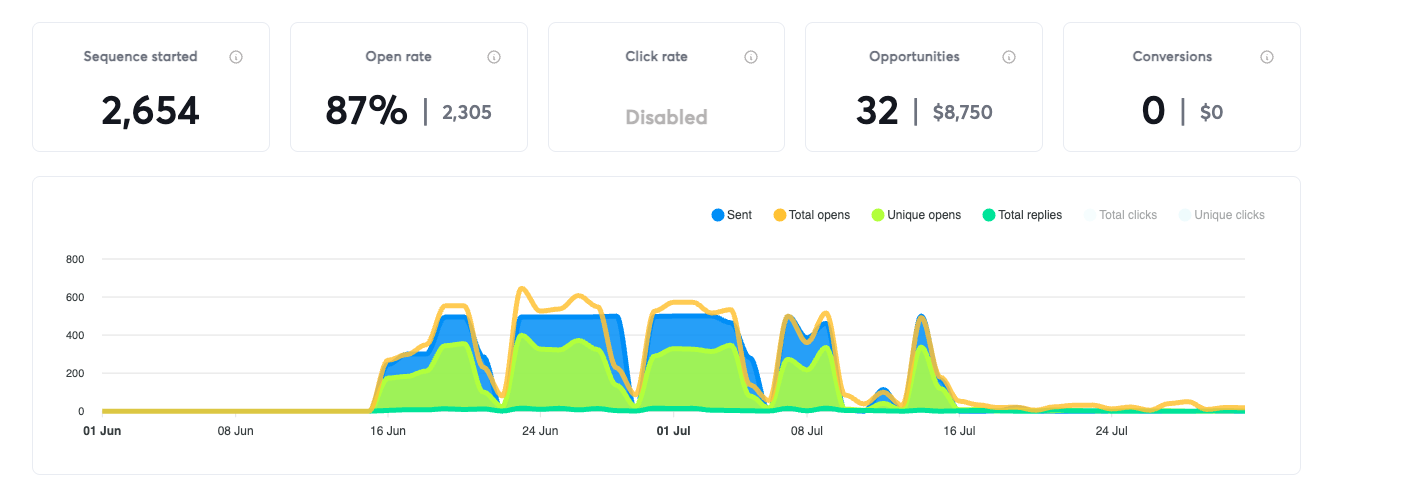Click the orange Total opens color dot
Image resolution: width=1420 pixels, height=490 pixels.
[x=778, y=215]
